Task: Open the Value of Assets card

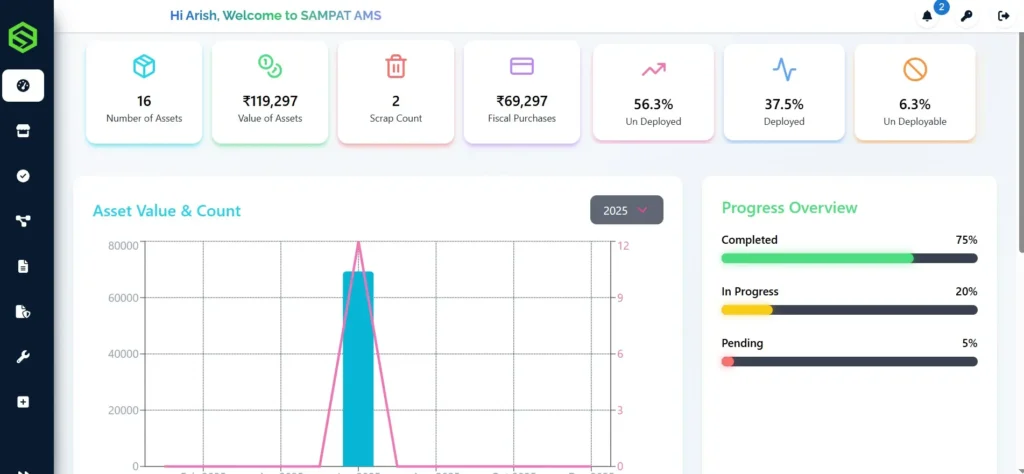Action: (x=270, y=92)
